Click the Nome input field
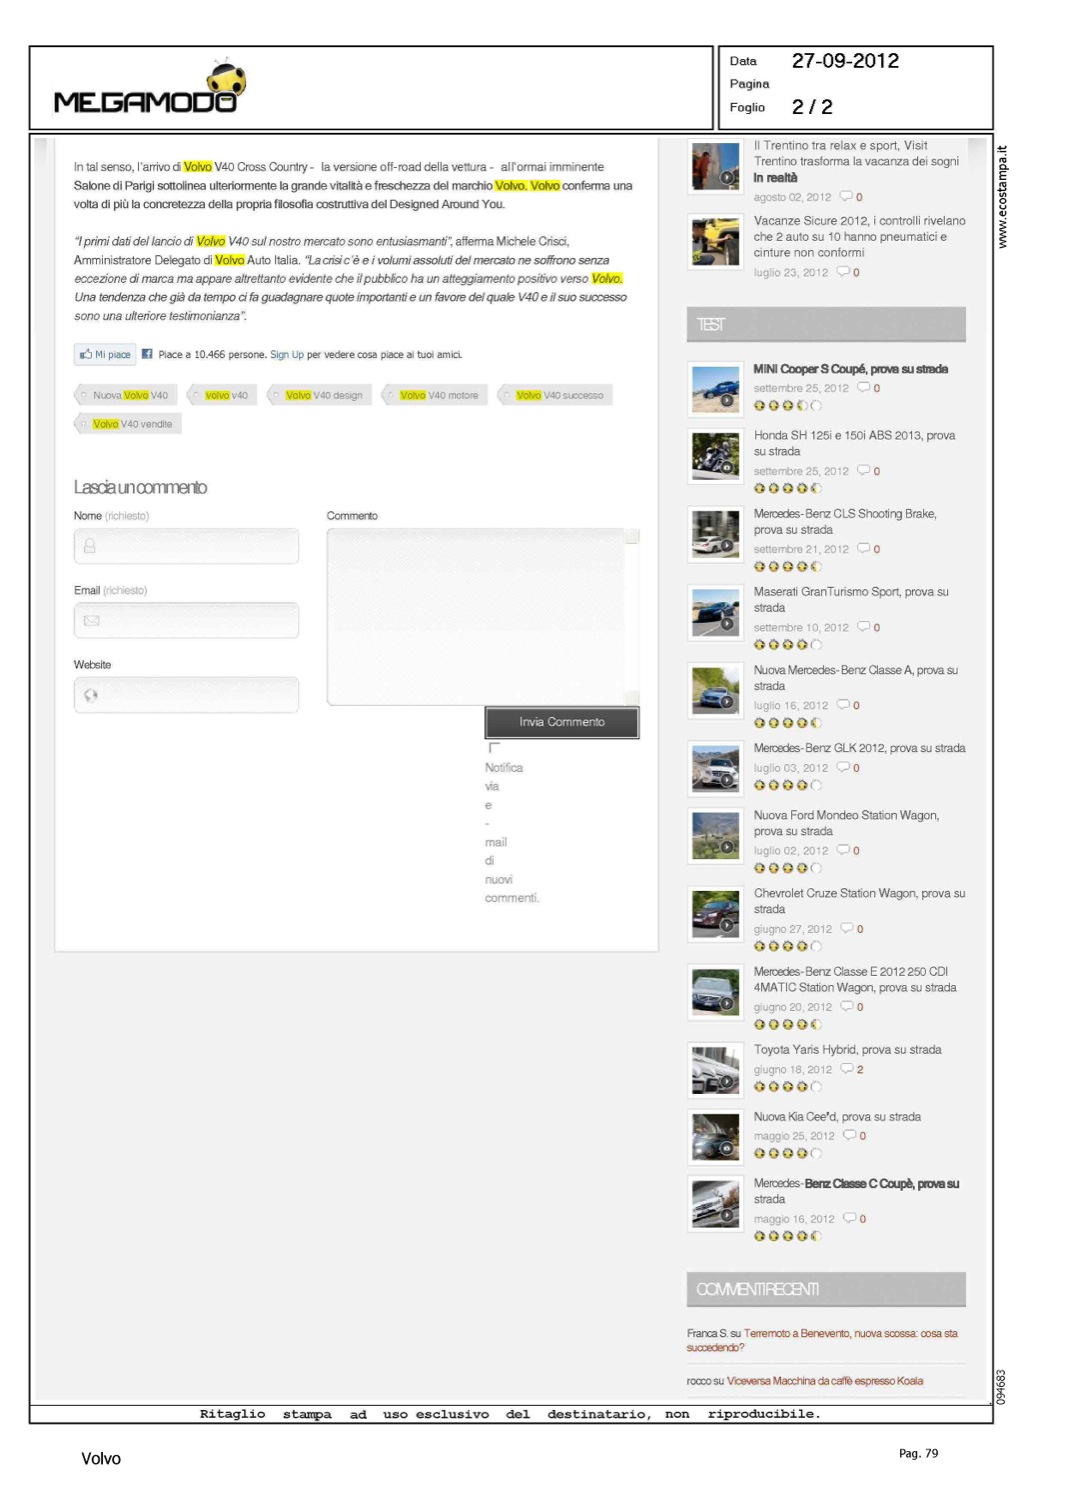Viewport: 1069px width, 1500px height. [187, 547]
